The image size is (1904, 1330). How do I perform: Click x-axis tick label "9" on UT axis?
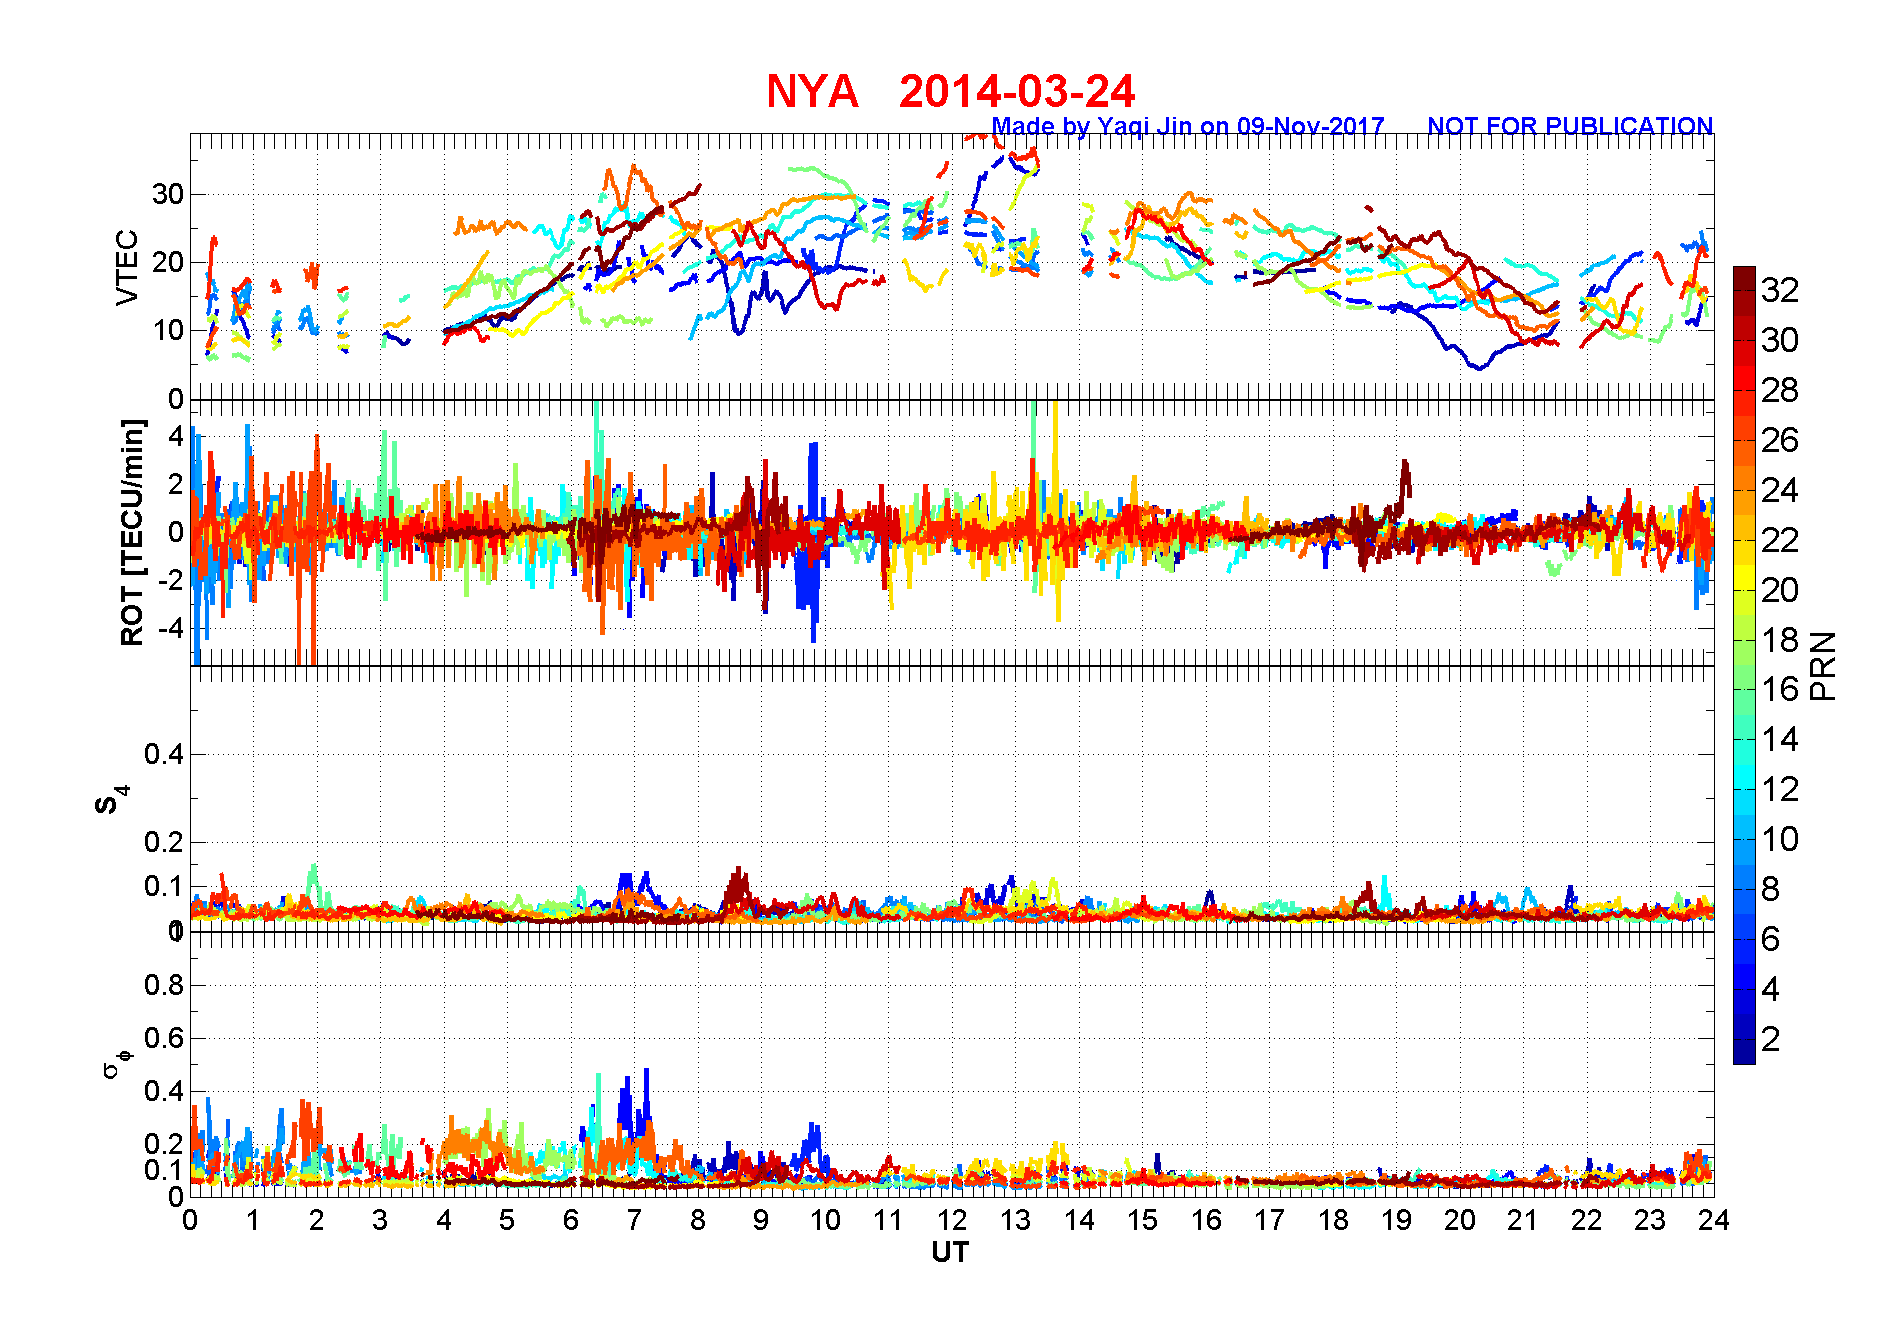[x=761, y=1220]
